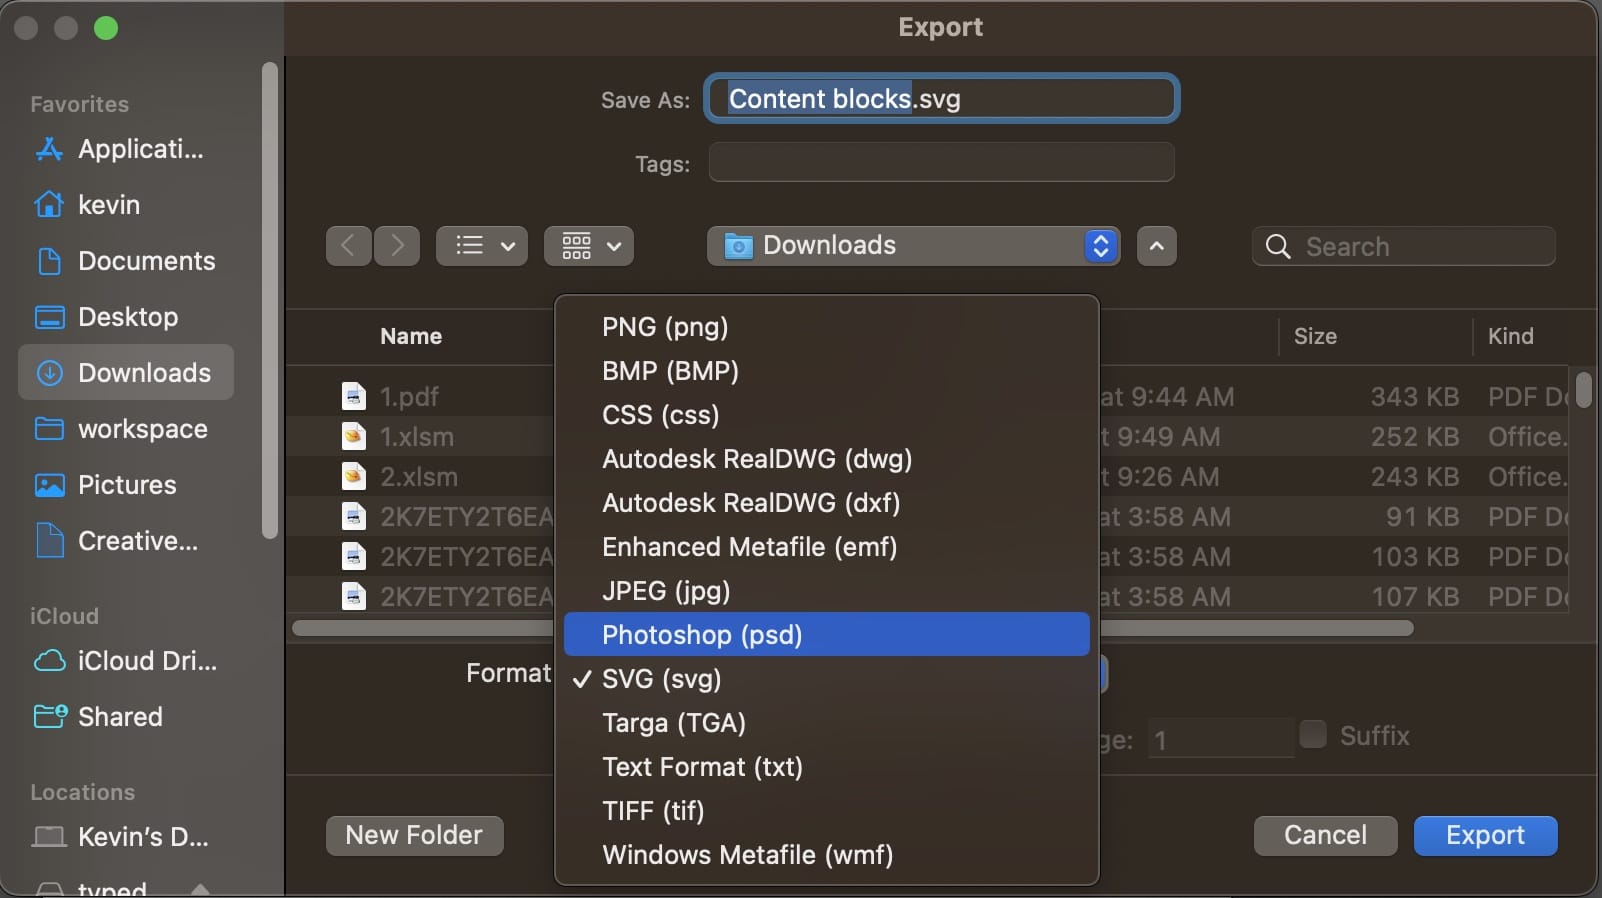Pick CSS (css) format option
The width and height of the screenshot is (1602, 898).
(826, 415)
